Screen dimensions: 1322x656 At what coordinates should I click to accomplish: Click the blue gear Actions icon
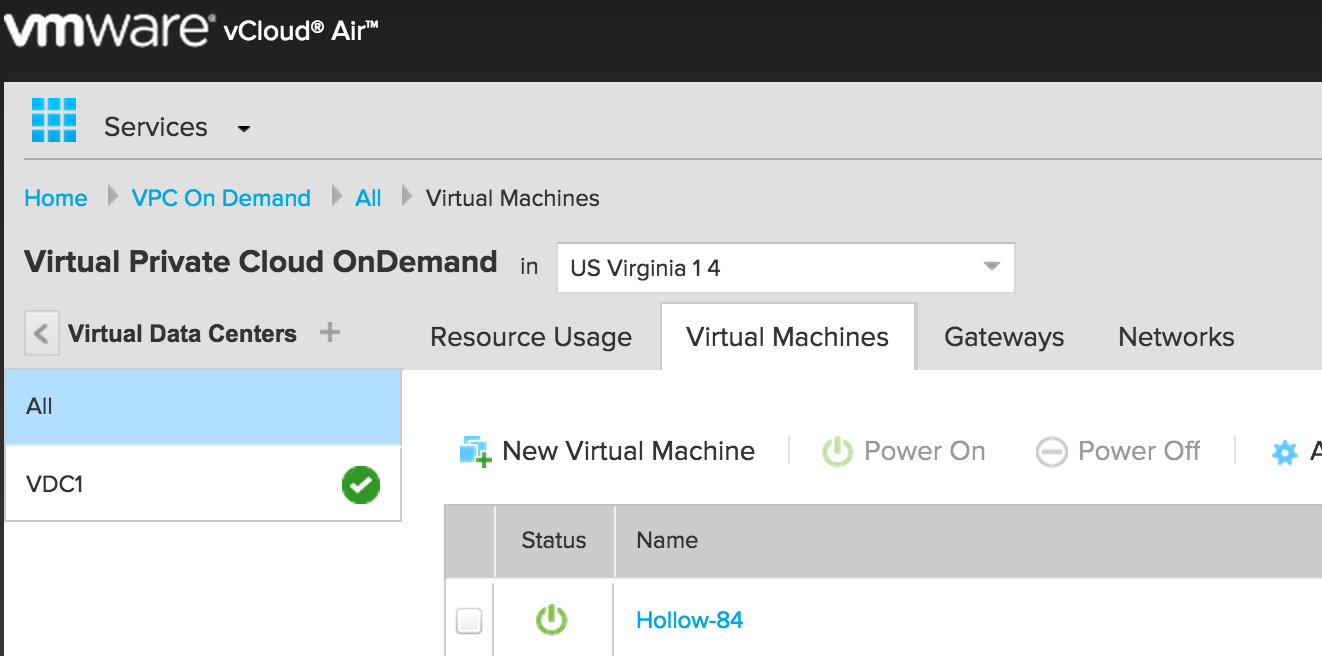tap(1284, 453)
